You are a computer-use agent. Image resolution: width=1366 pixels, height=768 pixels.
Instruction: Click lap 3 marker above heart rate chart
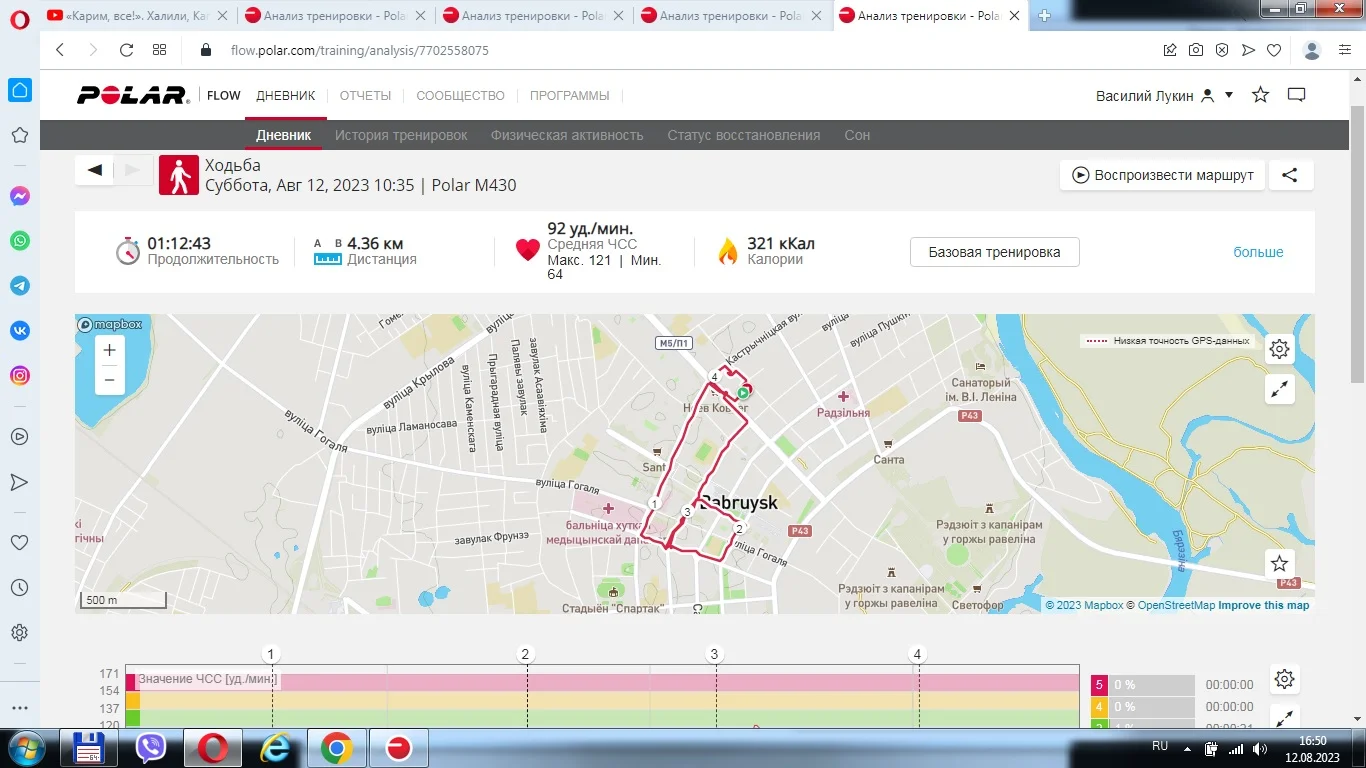(714, 655)
